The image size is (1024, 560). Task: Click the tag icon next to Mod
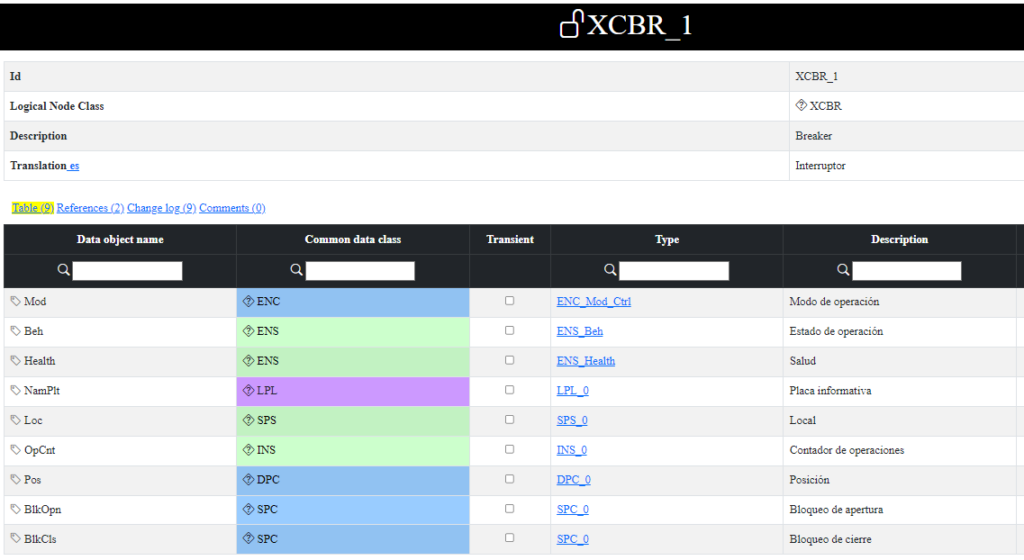click(15, 301)
